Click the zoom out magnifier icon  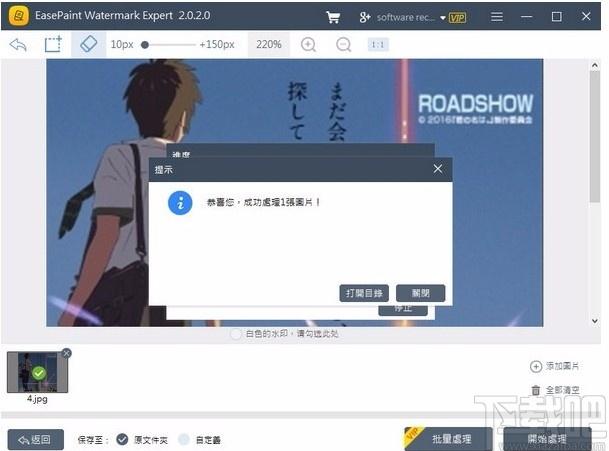point(343,45)
